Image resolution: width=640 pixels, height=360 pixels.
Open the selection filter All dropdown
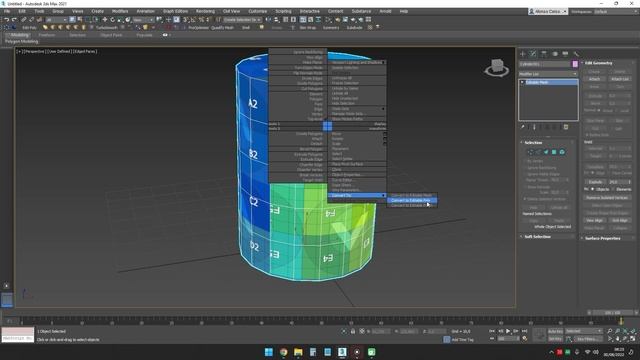[56, 20]
